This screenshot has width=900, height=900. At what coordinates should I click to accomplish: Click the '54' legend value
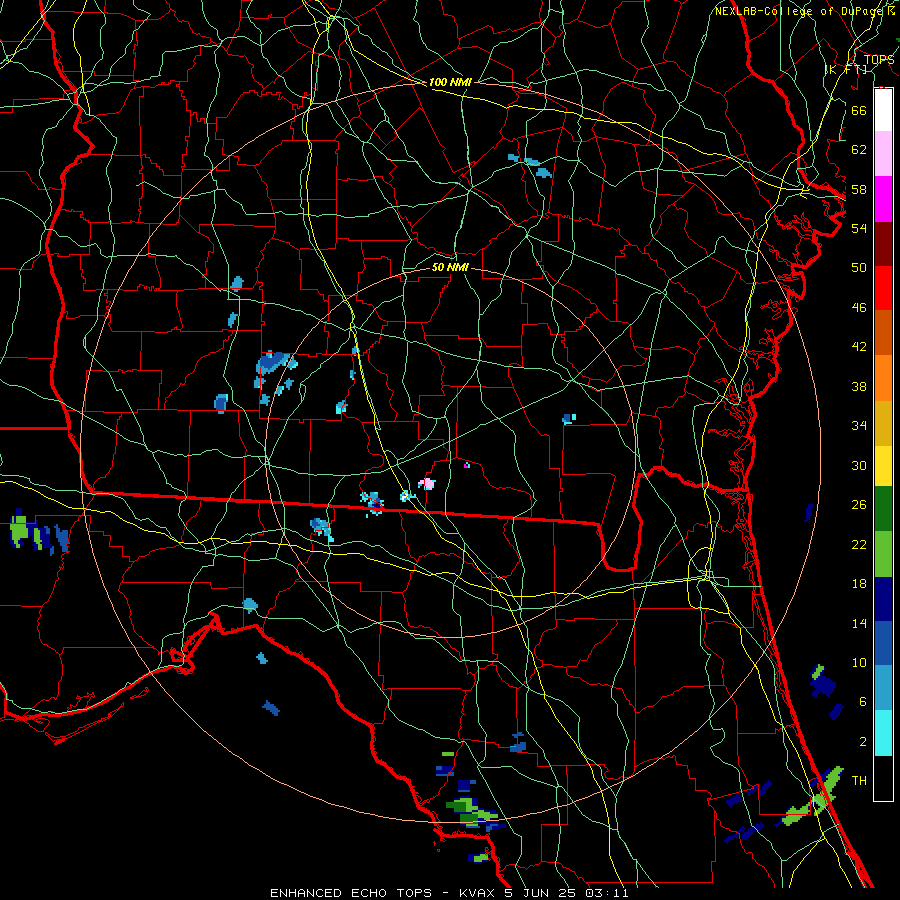point(859,228)
